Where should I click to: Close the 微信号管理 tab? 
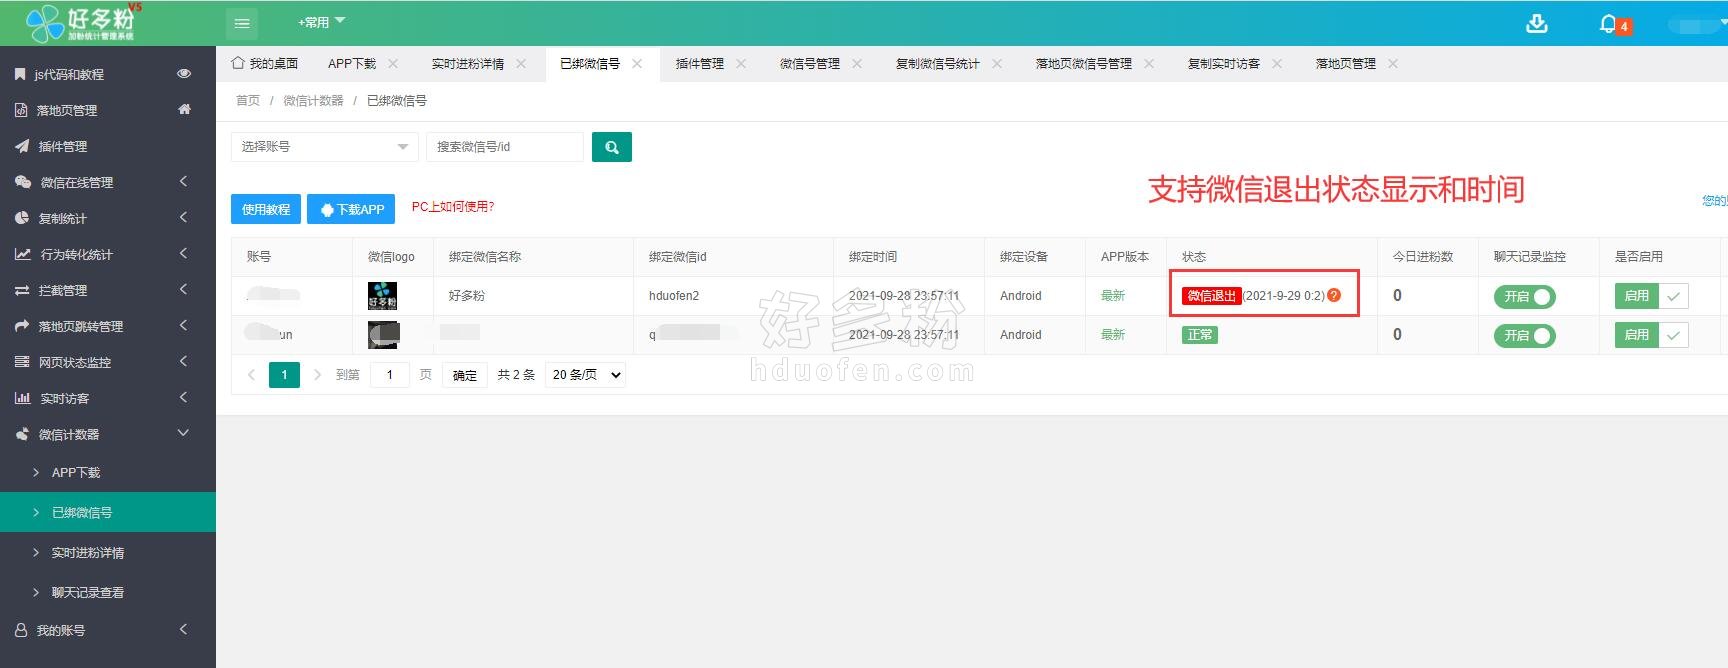pos(857,63)
